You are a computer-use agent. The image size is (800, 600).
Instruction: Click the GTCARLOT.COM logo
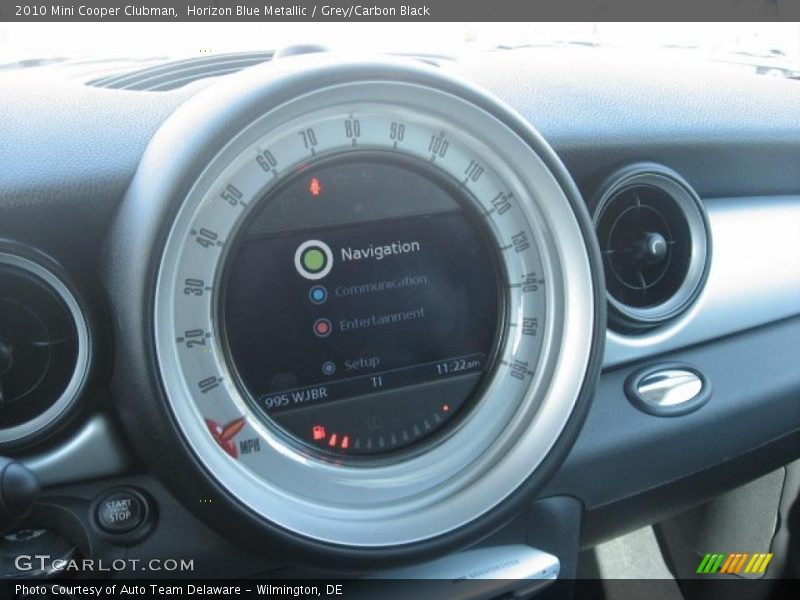104,564
